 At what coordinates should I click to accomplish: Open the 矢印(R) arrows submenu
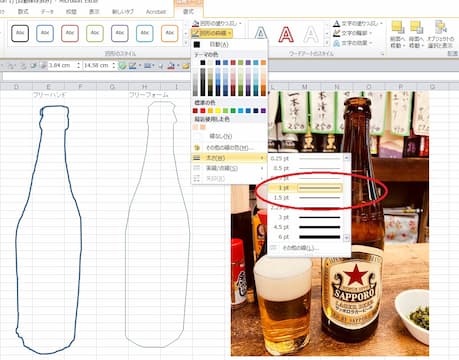click(229, 179)
